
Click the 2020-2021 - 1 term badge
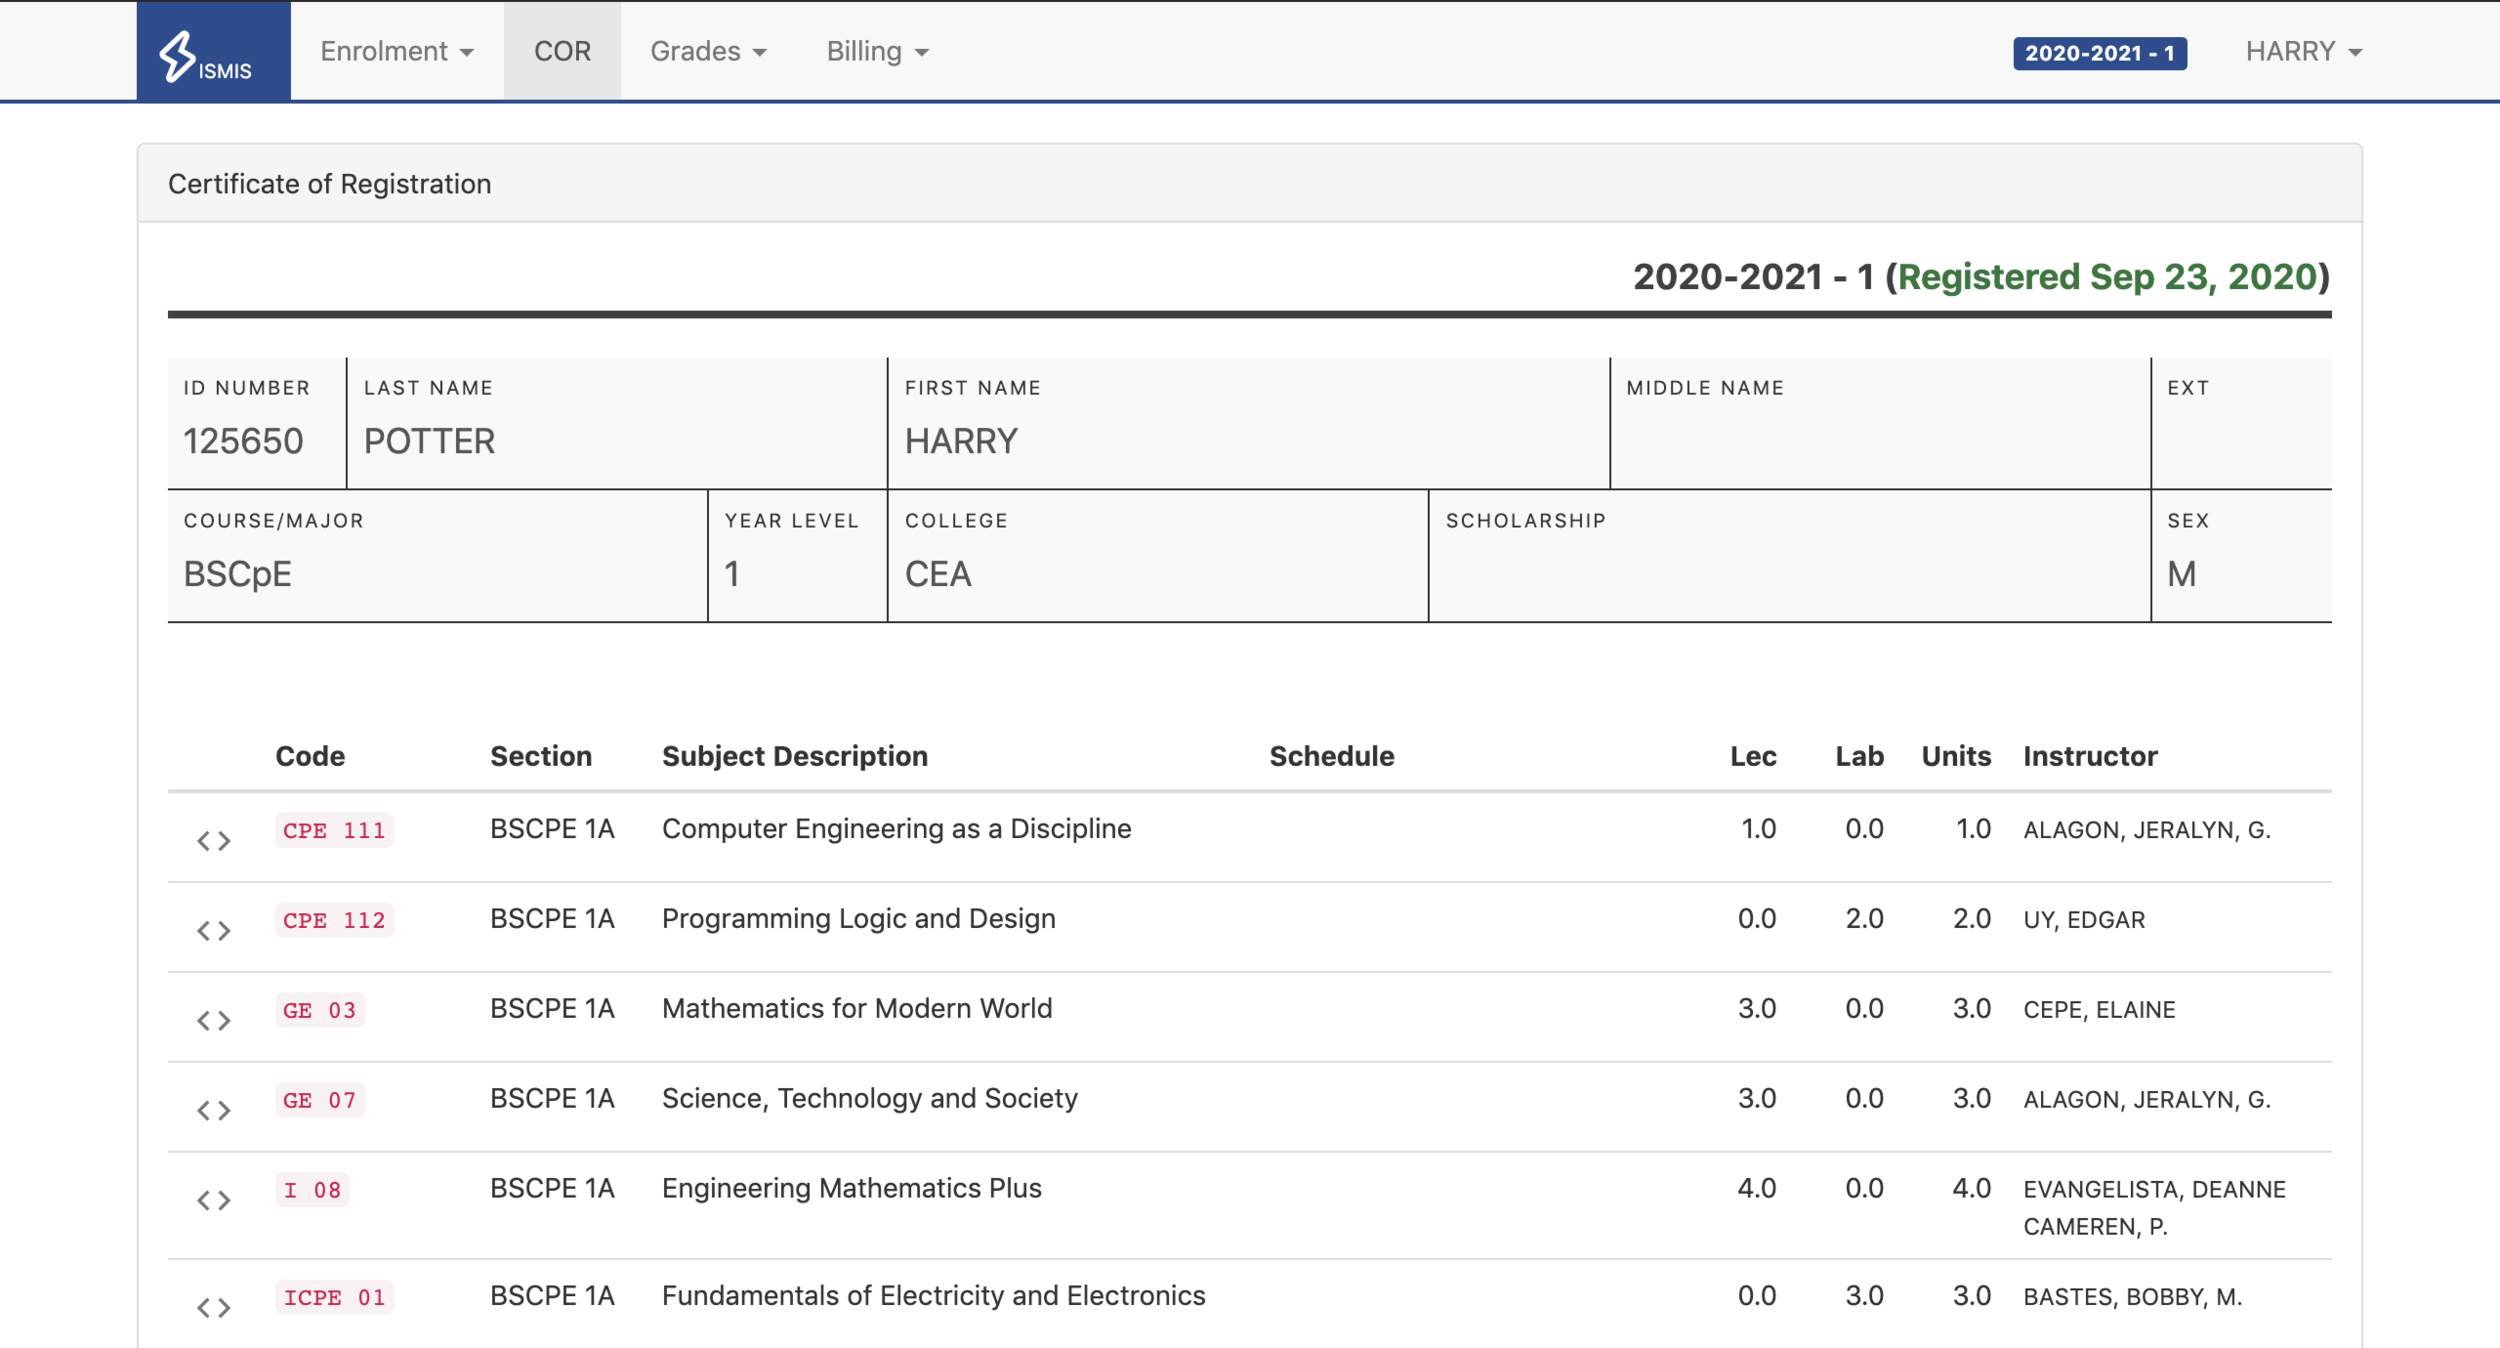(2099, 54)
